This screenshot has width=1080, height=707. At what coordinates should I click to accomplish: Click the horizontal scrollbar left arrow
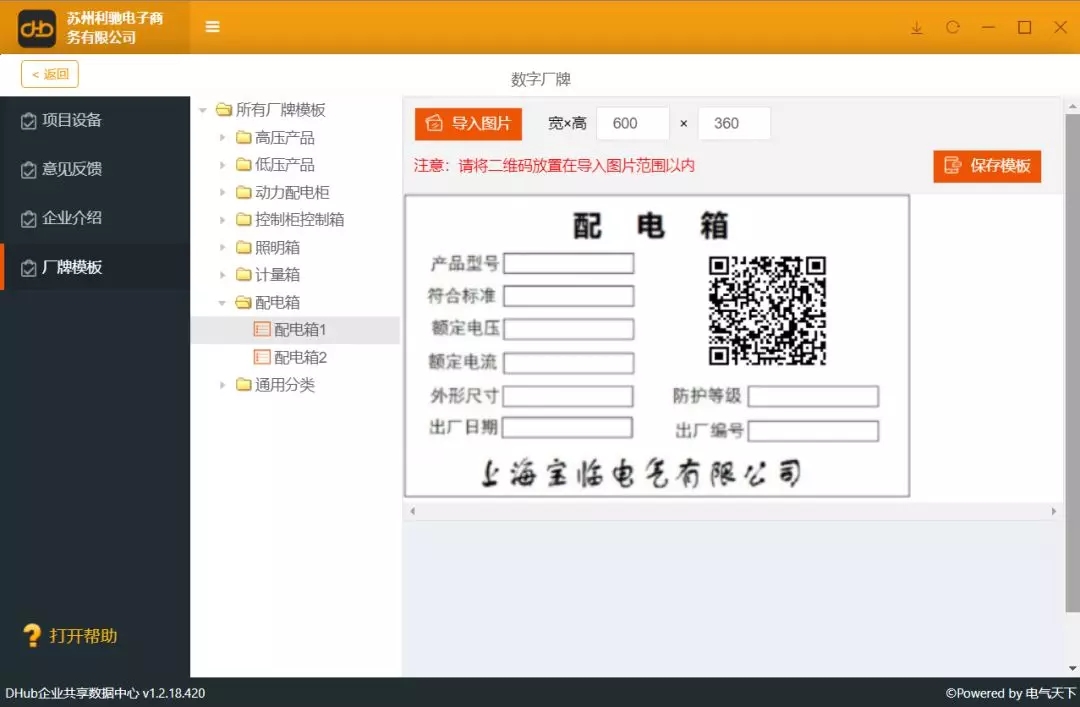pyautogui.click(x=413, y=511)
